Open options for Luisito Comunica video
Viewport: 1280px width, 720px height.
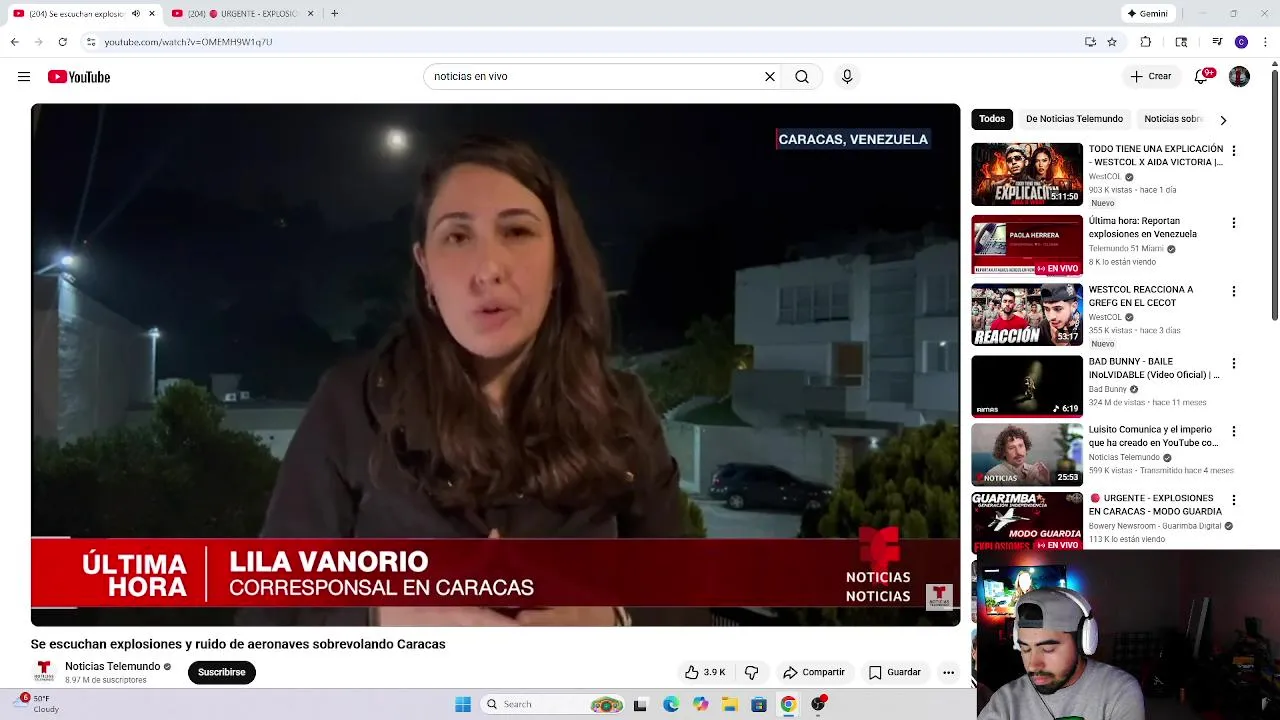coord(1233,432)
